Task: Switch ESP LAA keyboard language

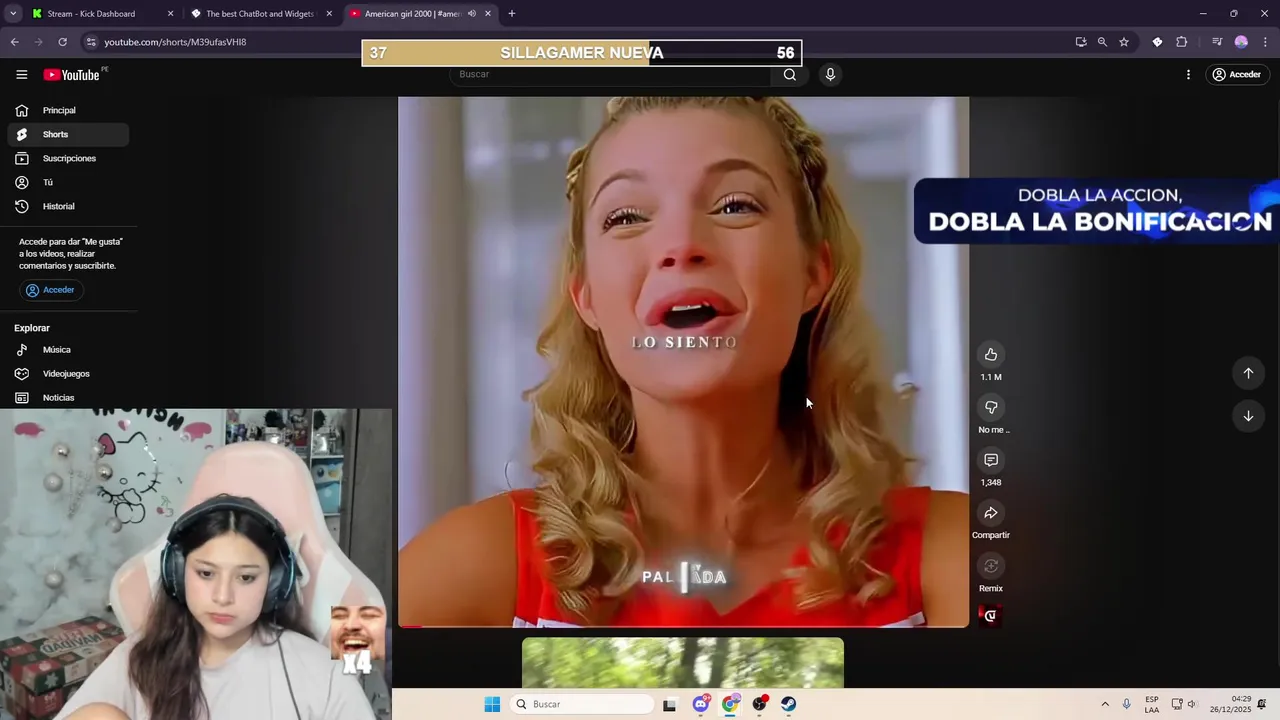Action: pyautogui.click(x=1152, y=704)
